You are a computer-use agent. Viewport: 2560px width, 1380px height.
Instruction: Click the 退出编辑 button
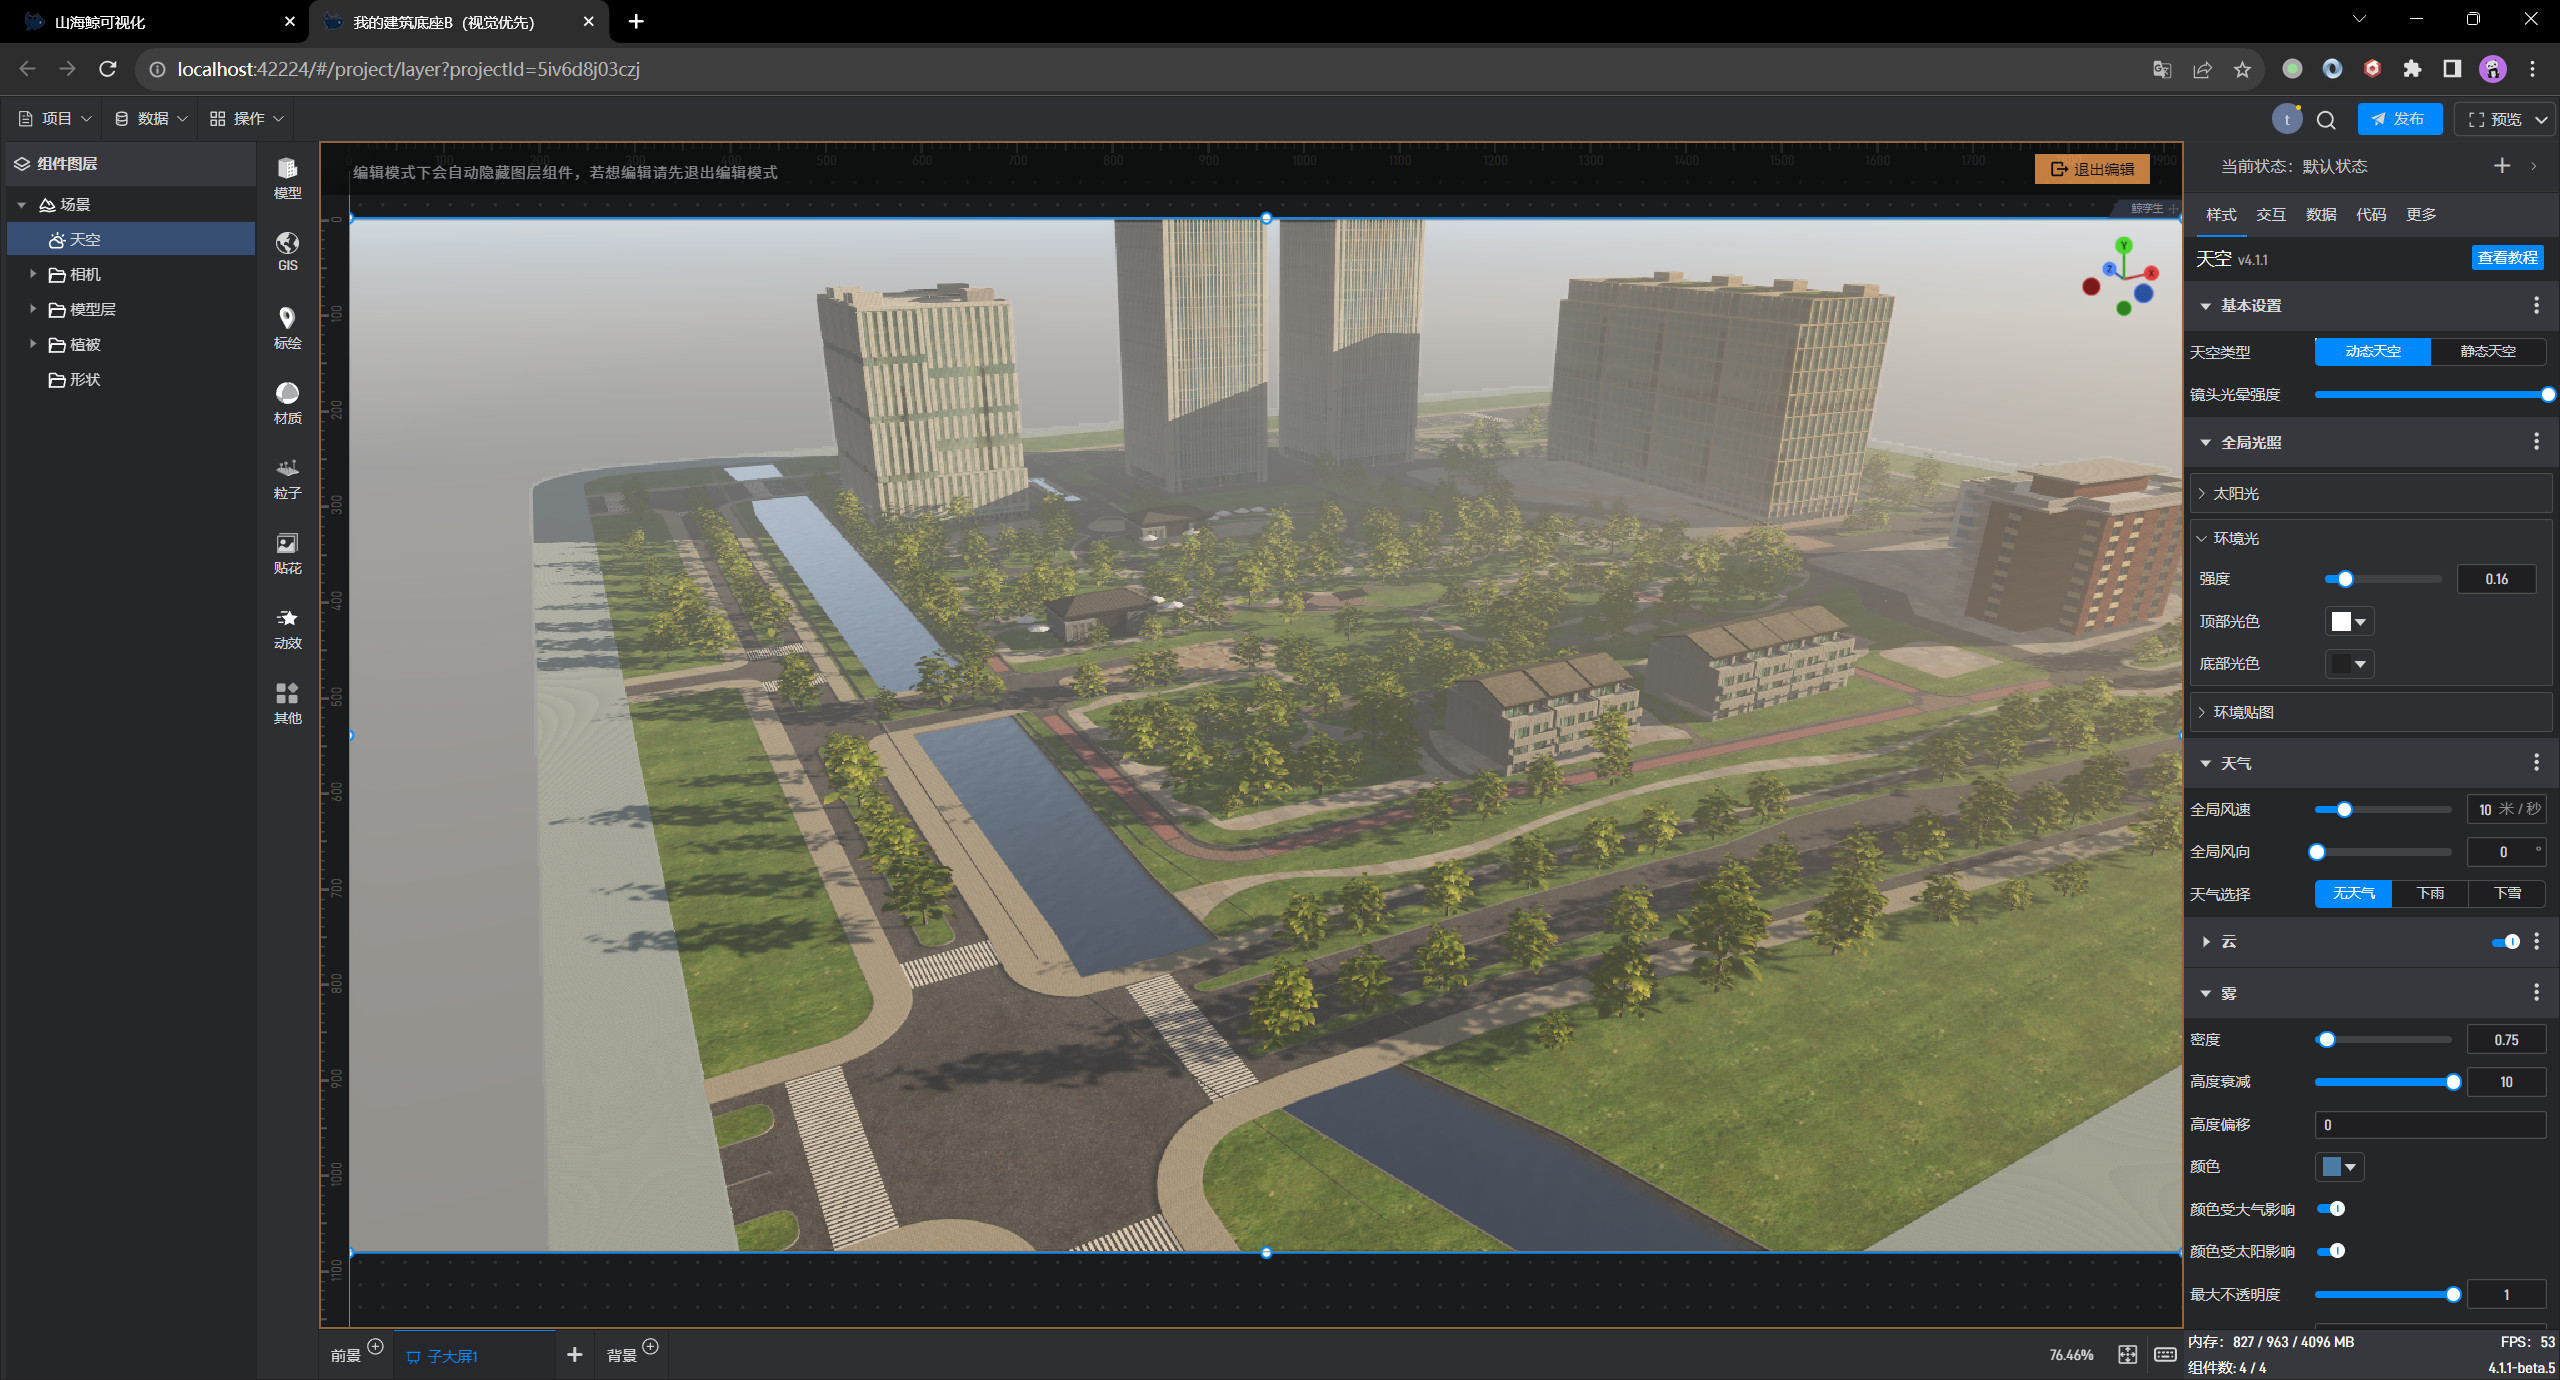pos(2092,169)
